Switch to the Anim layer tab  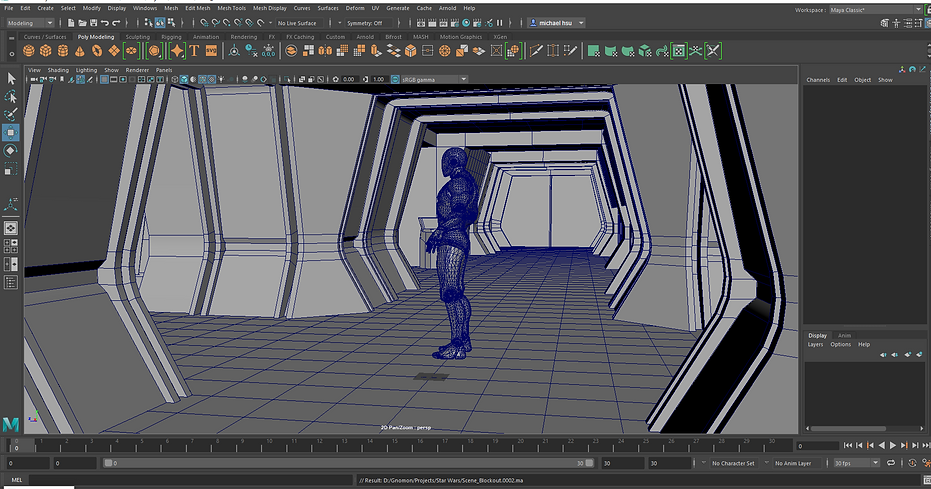click(x=844, y=335)
